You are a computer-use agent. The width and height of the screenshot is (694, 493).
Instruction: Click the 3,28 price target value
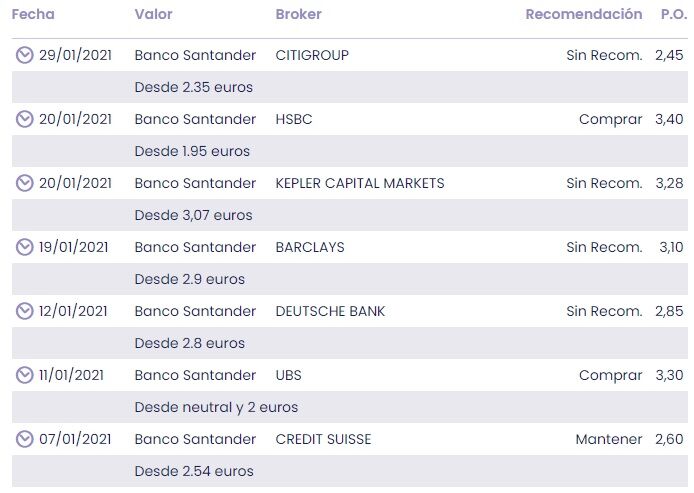(669, 183)
